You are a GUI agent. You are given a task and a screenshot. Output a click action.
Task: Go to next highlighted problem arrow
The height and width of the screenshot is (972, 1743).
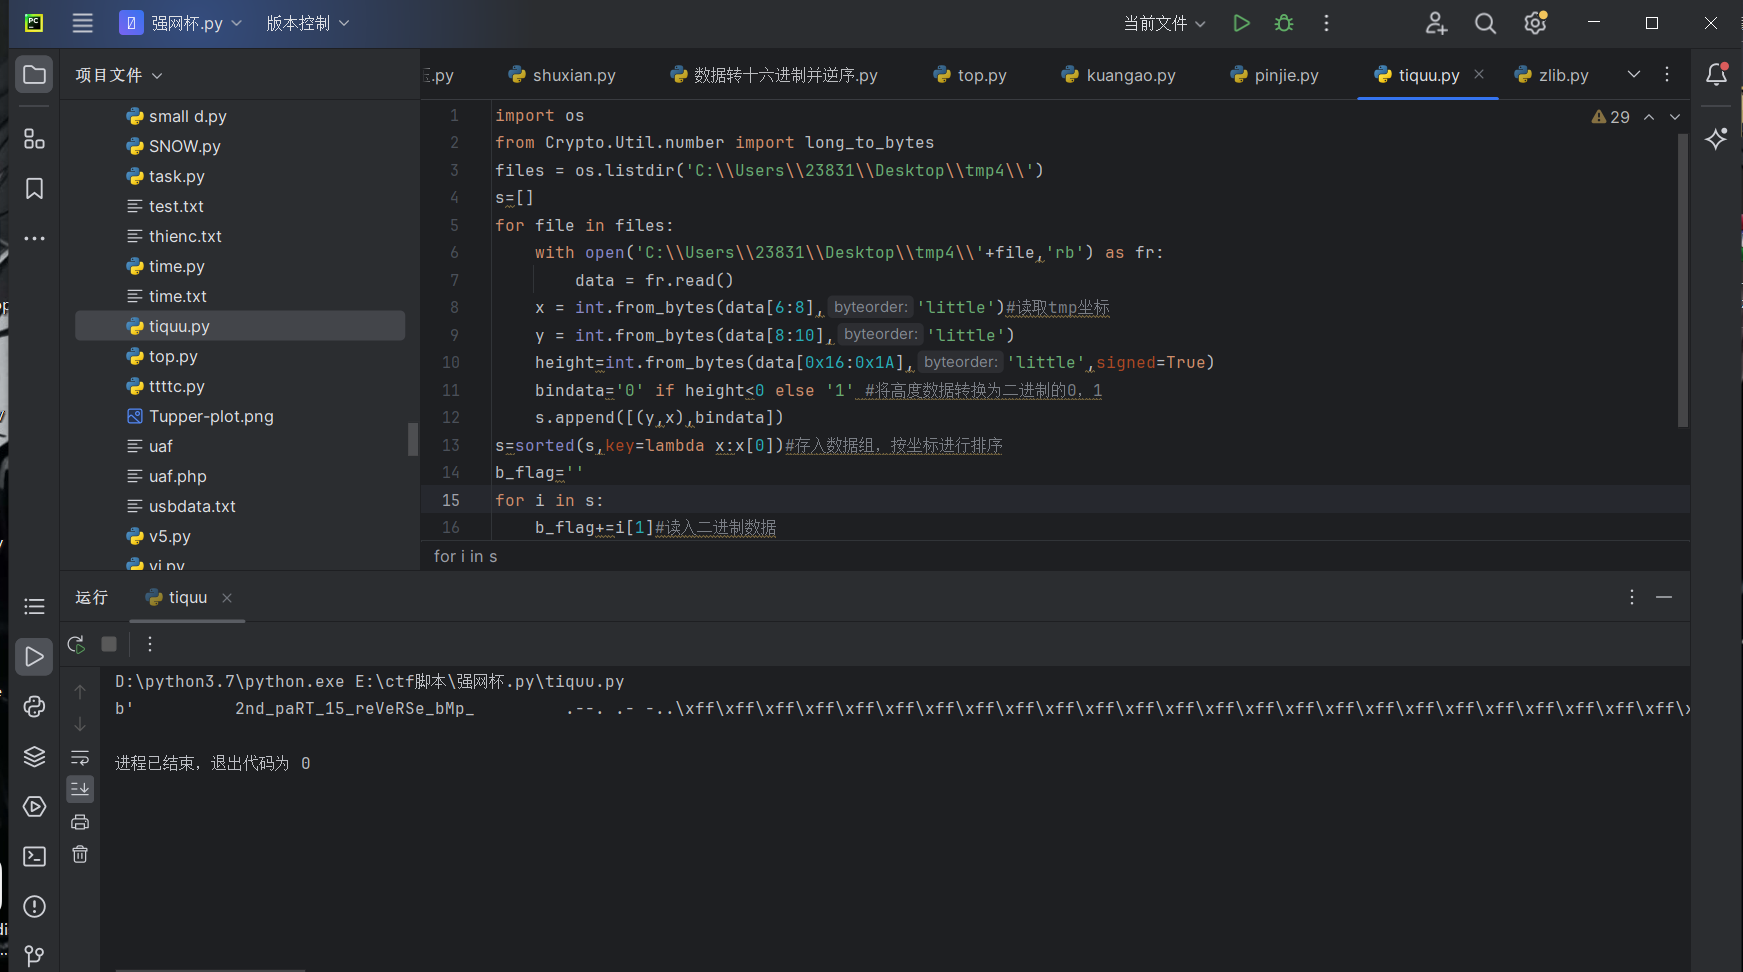tap(1675, 117)
